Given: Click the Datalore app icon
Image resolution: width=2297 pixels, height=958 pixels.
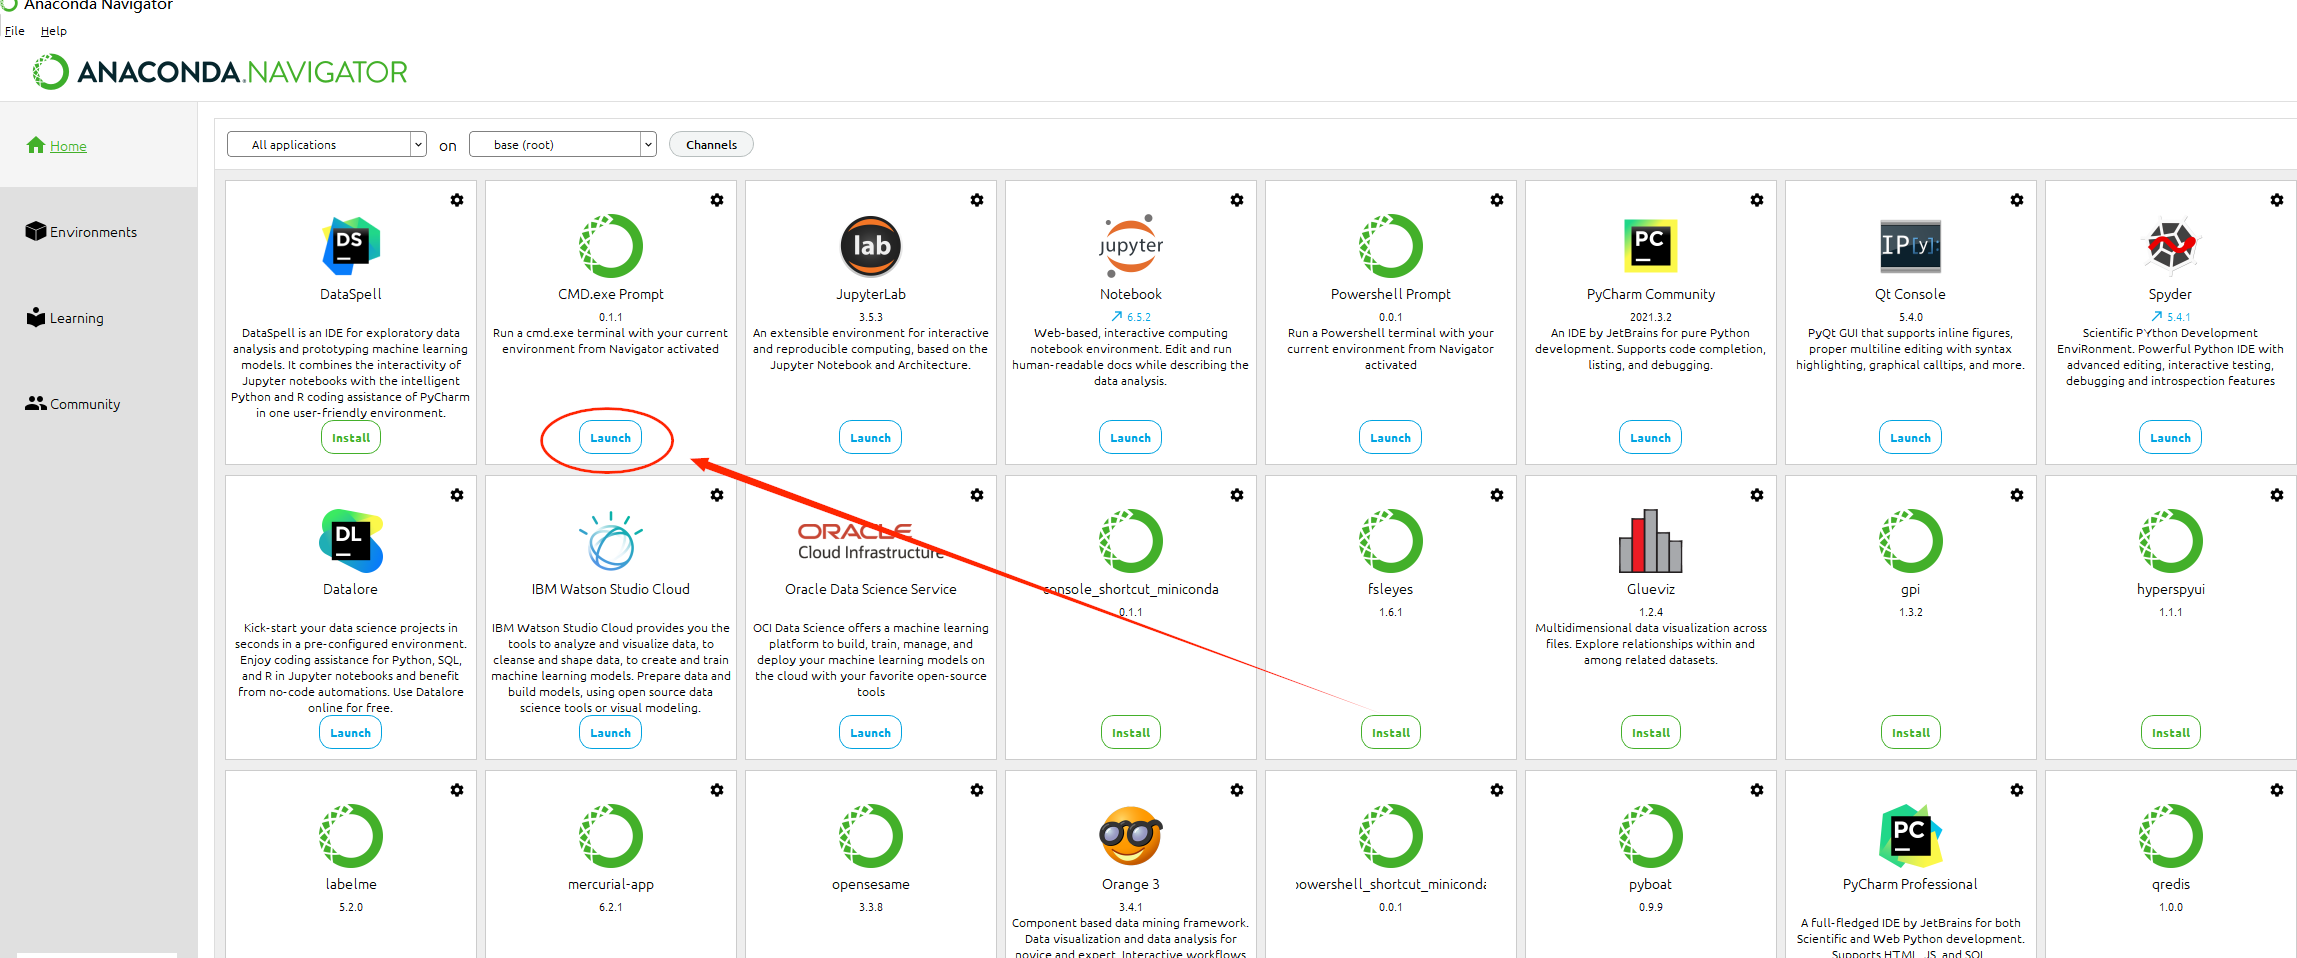Looking at the screenshot, I should (351, 540).
